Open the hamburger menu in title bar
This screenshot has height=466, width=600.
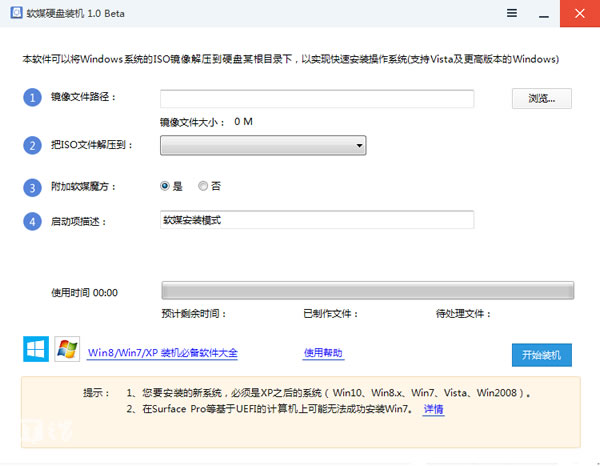click(x=512, y=13)
